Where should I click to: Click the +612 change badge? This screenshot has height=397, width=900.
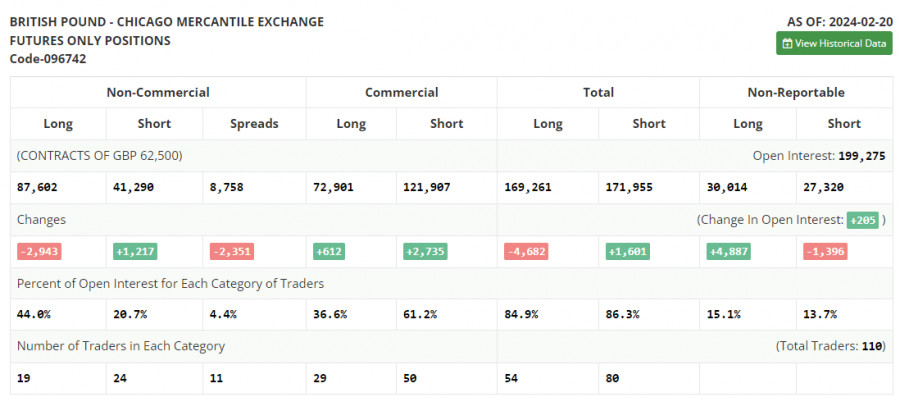point(329,251)
